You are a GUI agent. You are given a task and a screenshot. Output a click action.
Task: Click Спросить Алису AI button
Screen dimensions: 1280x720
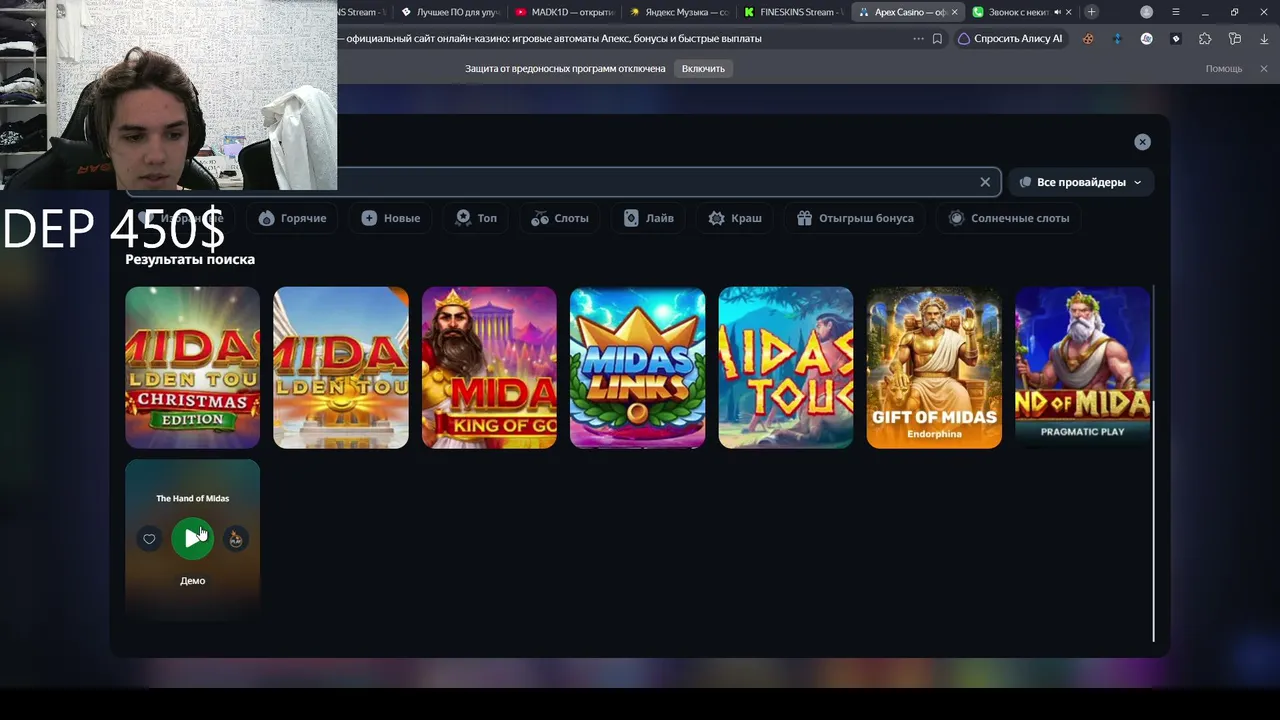(1010, 39)
